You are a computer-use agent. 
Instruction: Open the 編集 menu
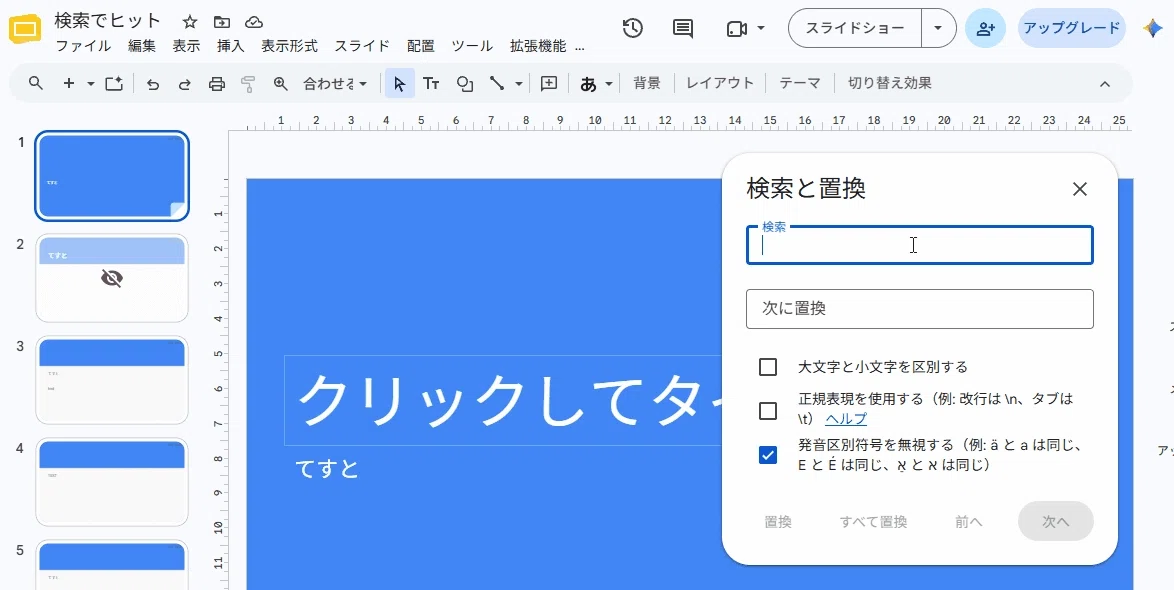point(142,46)
